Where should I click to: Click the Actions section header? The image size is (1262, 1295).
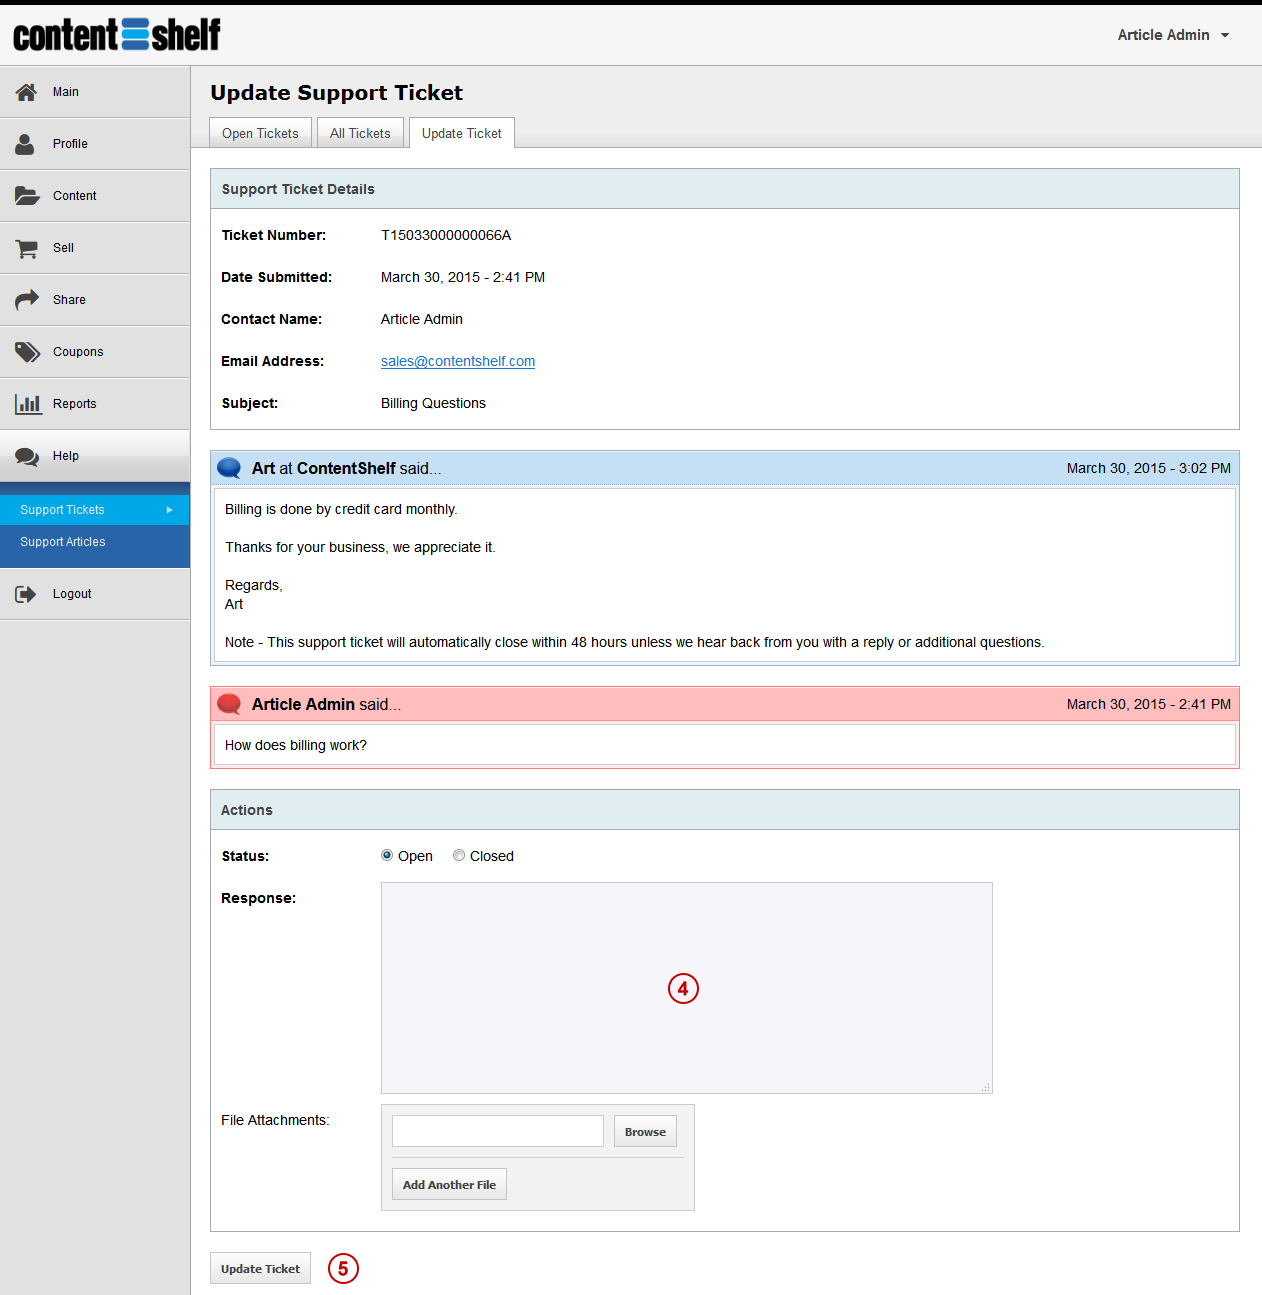[725, 810]
